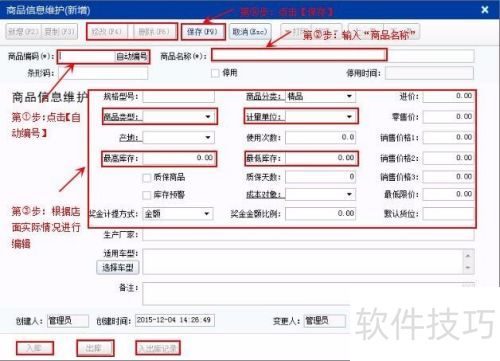
Task: Cancel editing with 取消(Esc) button
Action: coord(250,32)
